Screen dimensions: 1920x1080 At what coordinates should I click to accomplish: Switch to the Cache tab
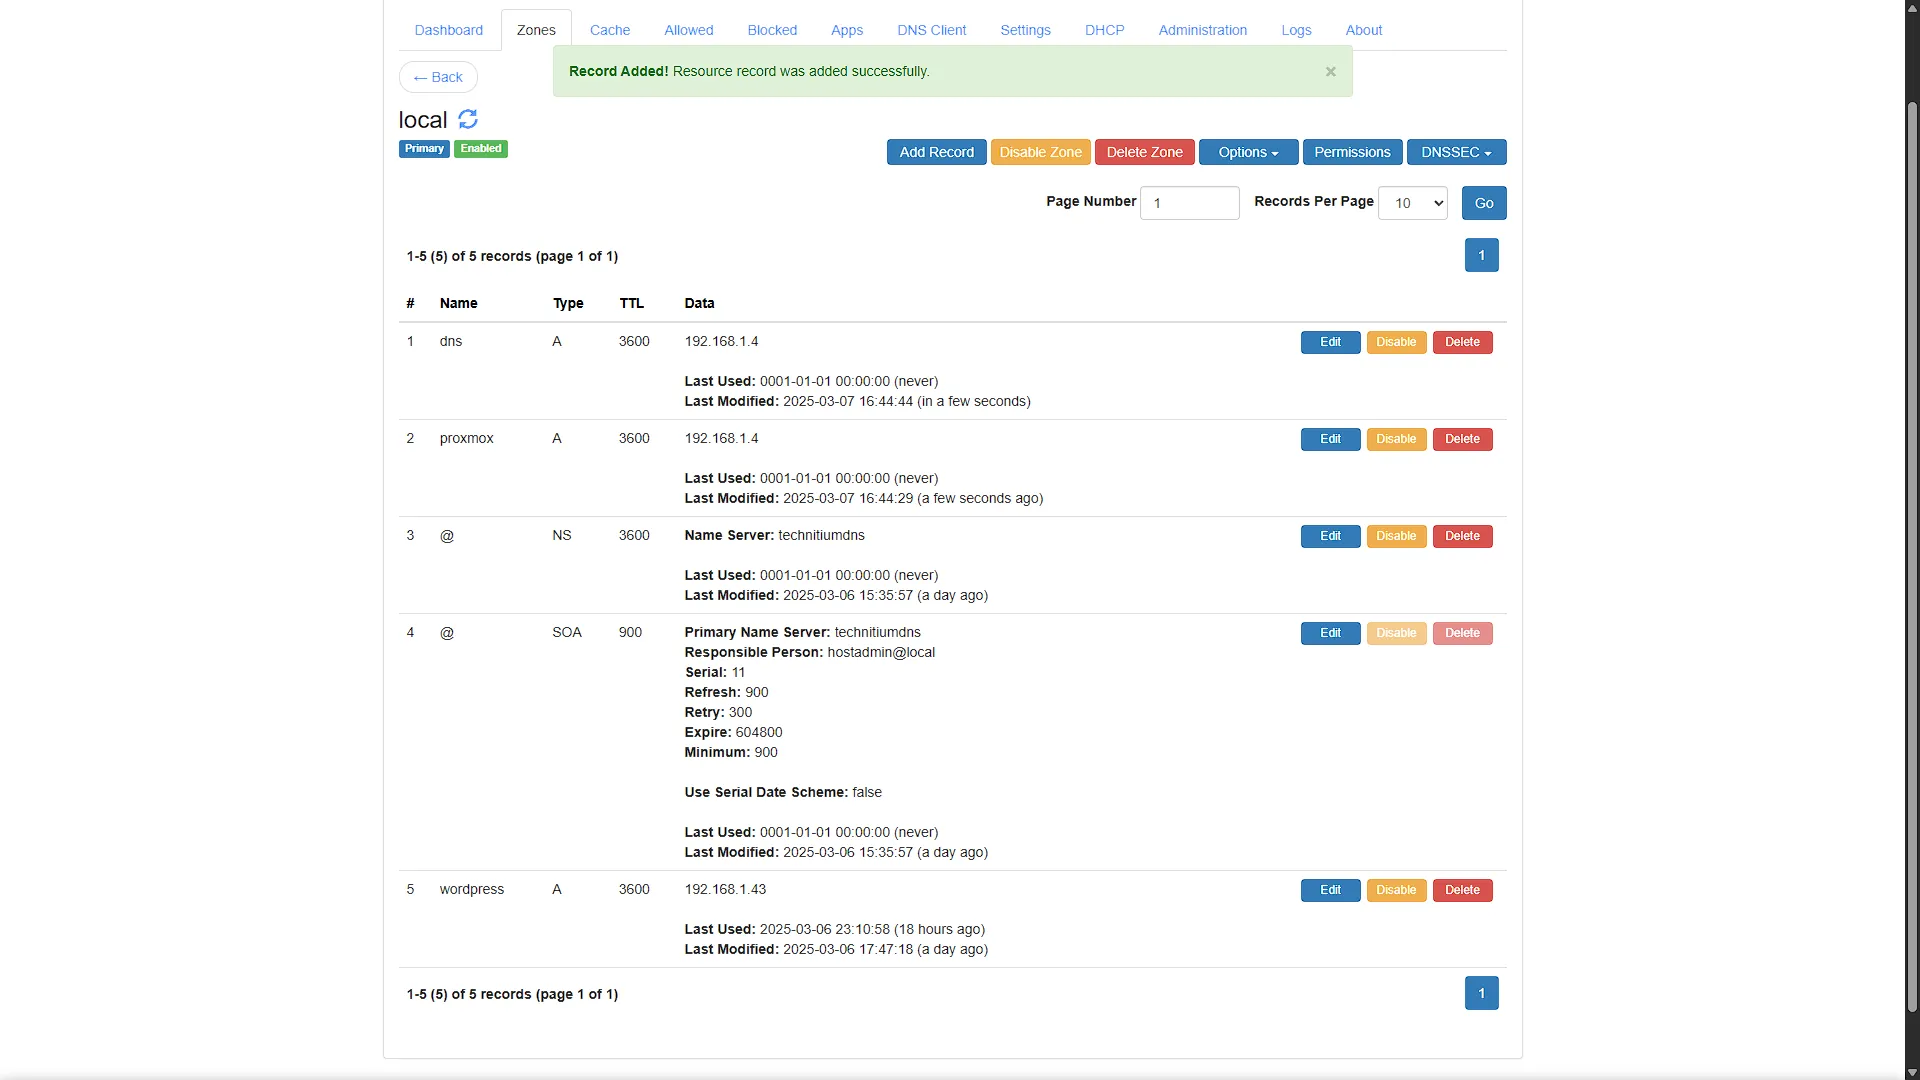[x=610, y=30]
